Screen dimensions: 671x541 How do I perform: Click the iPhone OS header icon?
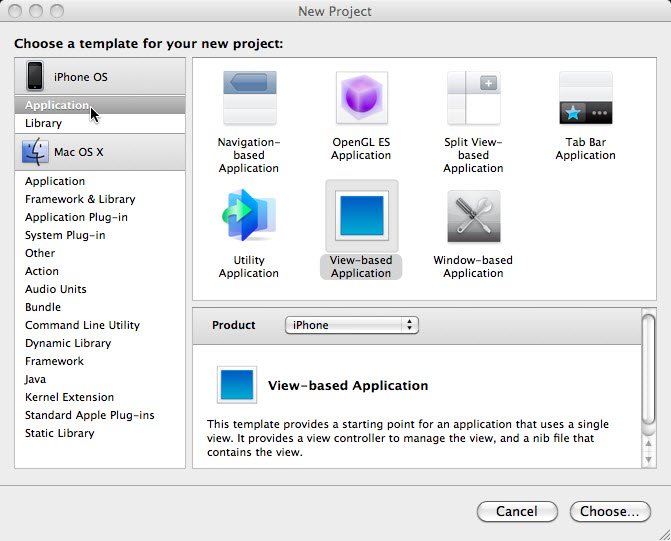35,76
